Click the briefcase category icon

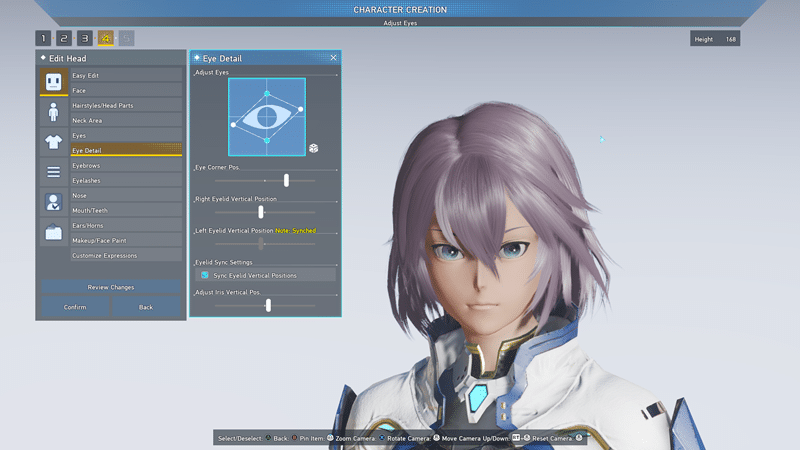[53, 233]
